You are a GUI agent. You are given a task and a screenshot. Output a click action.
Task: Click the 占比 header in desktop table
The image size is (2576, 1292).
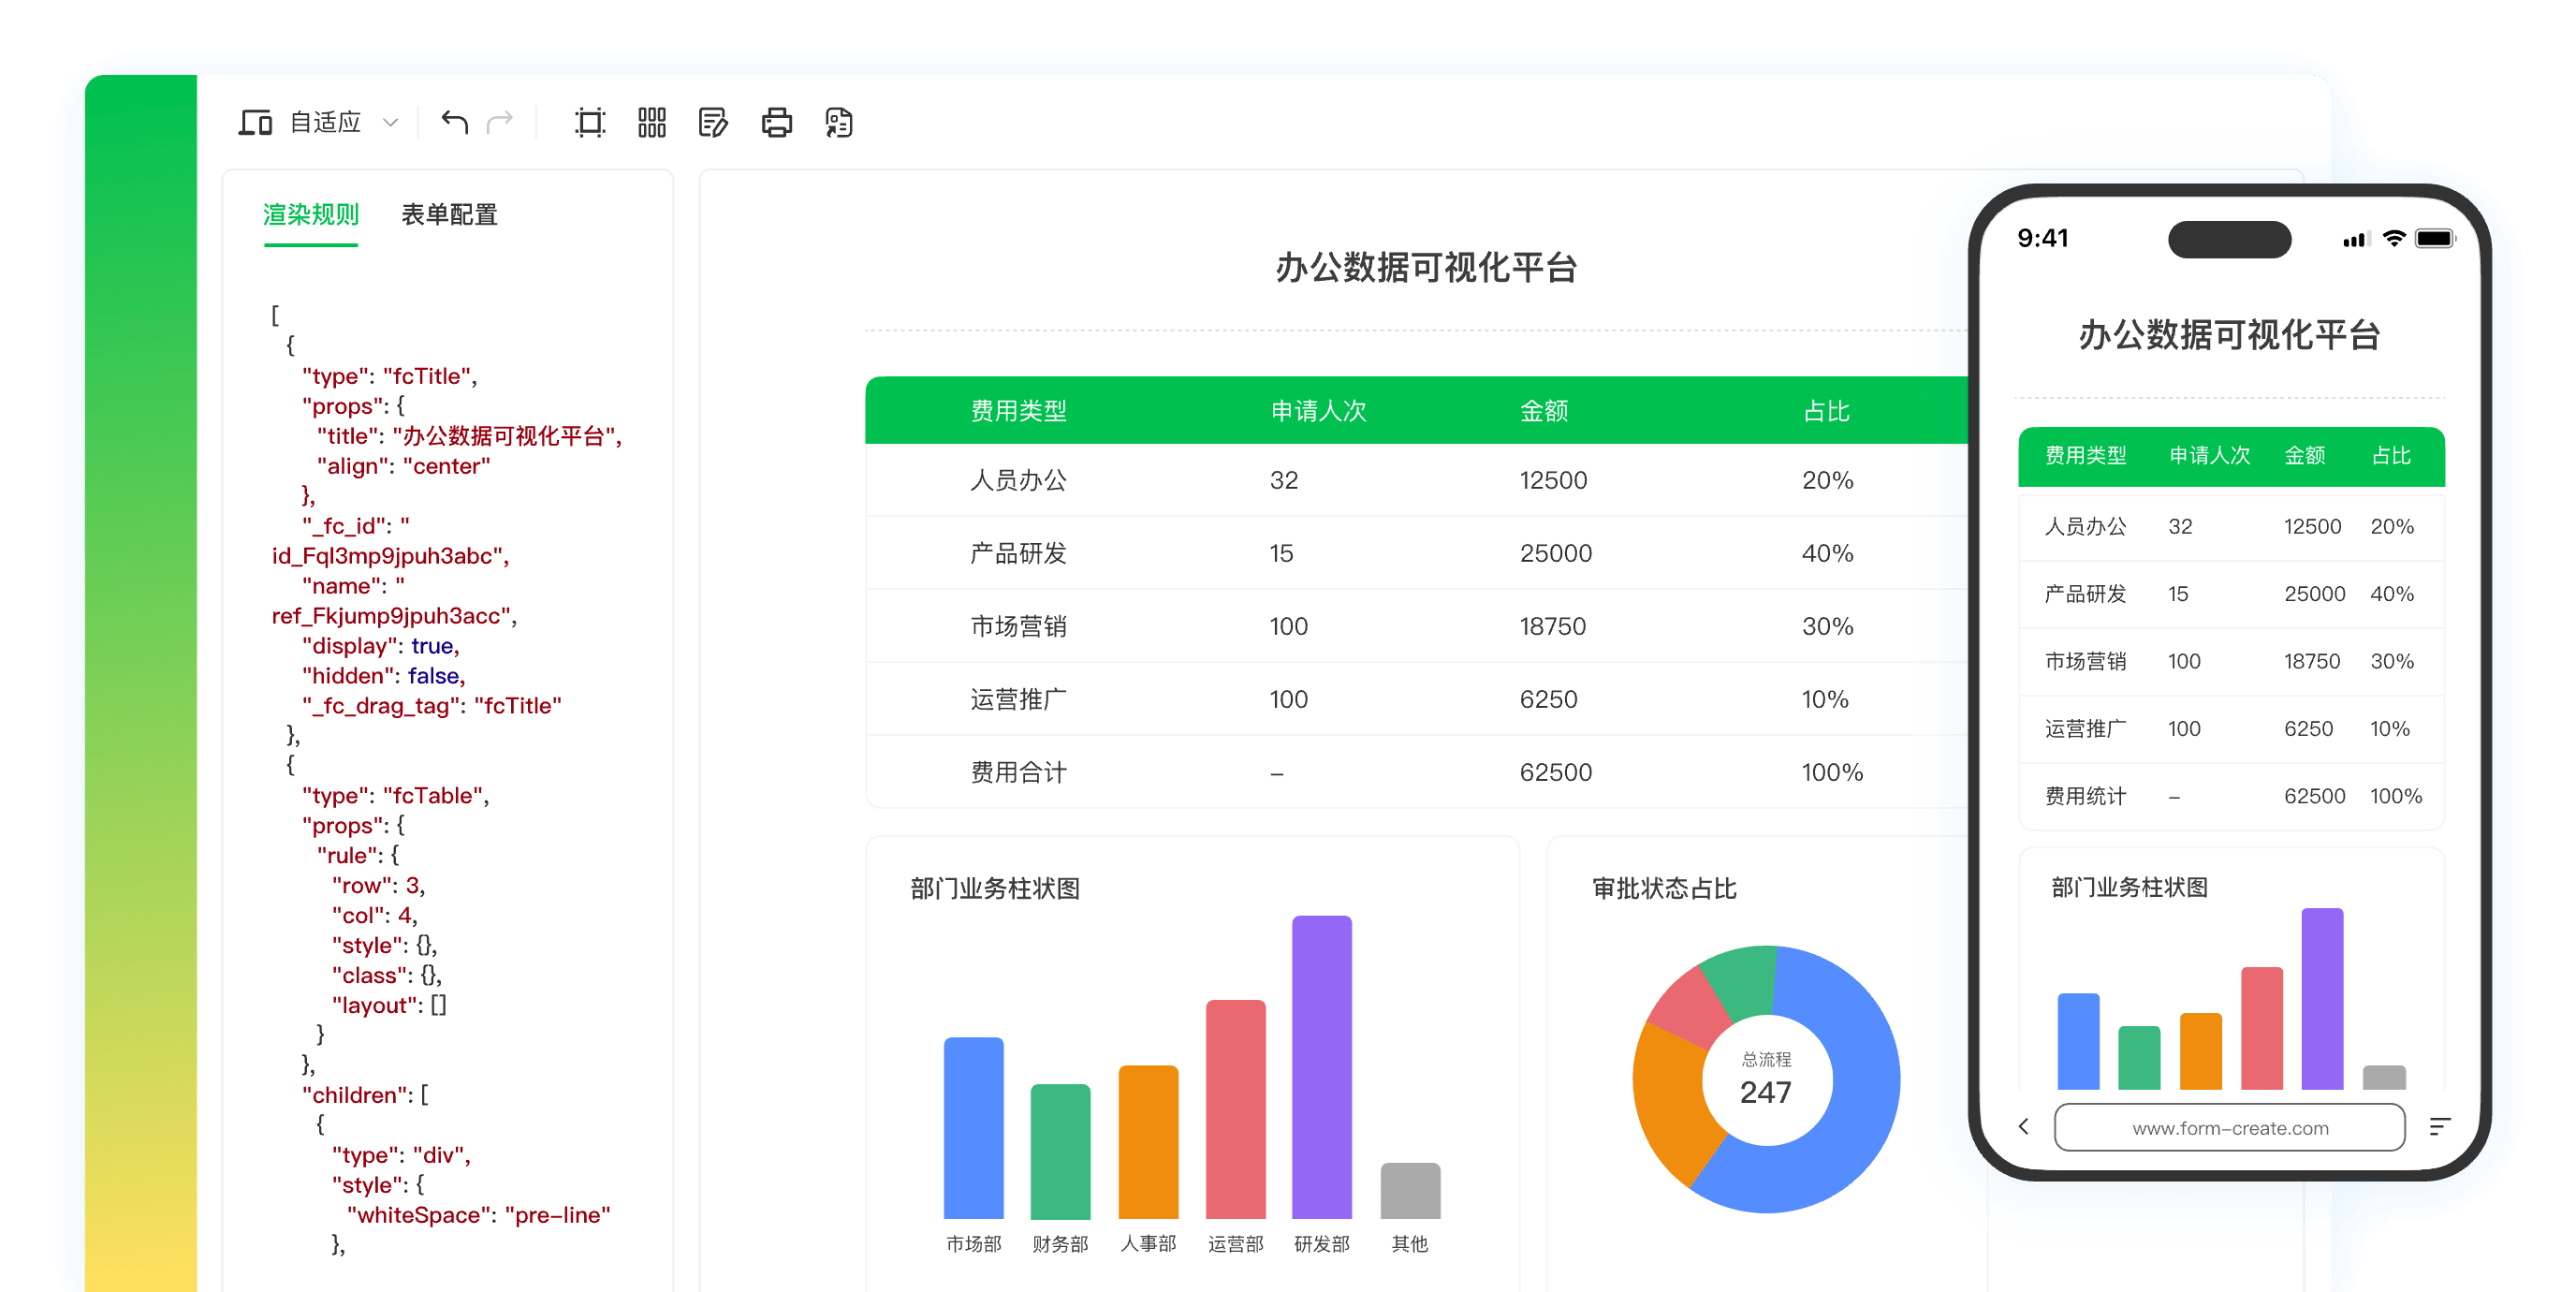point(1826,410)
